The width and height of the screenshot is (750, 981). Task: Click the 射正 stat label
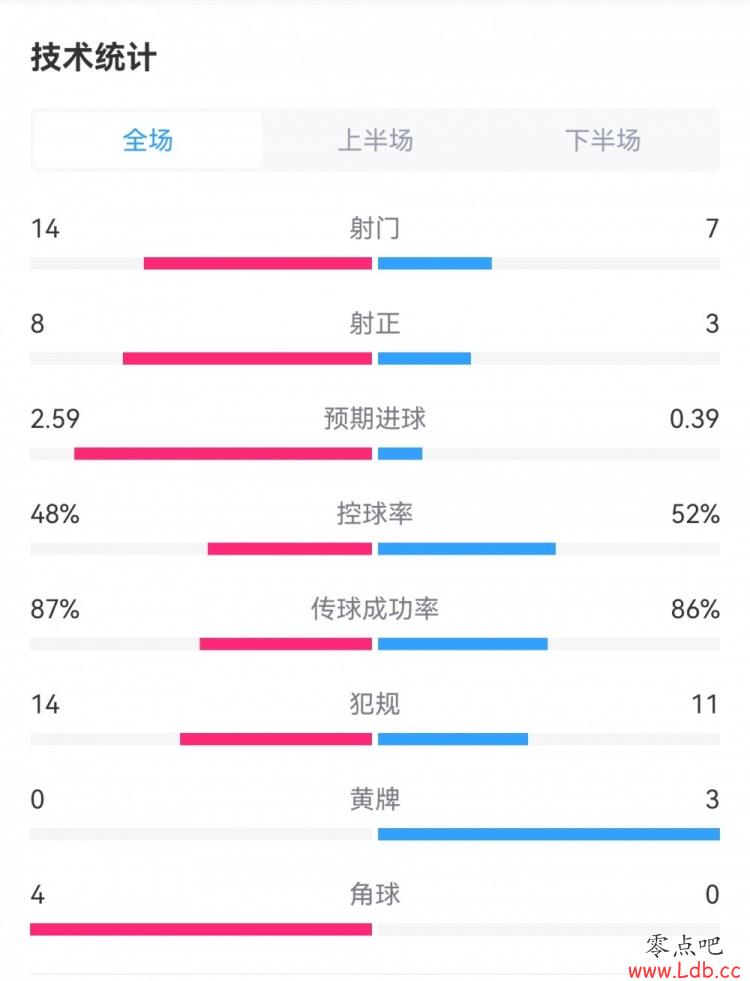(375, 323)
